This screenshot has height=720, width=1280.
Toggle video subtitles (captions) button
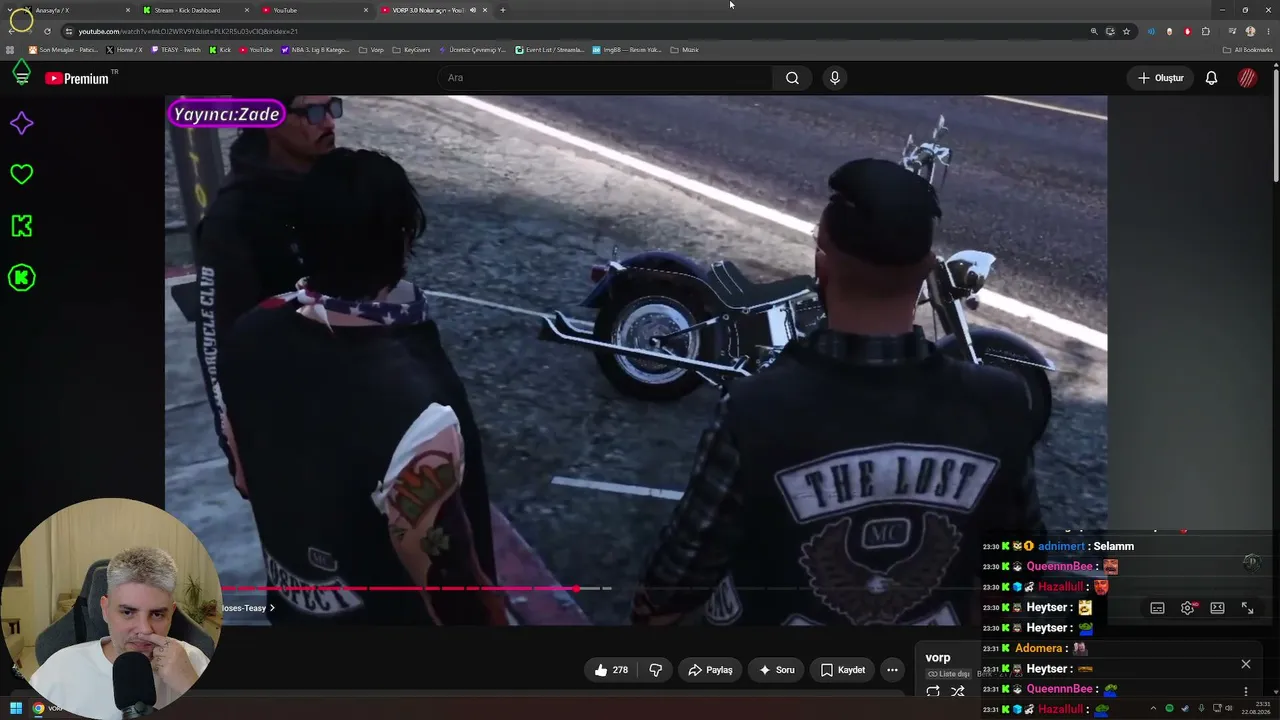click(x=1157, y=608)
